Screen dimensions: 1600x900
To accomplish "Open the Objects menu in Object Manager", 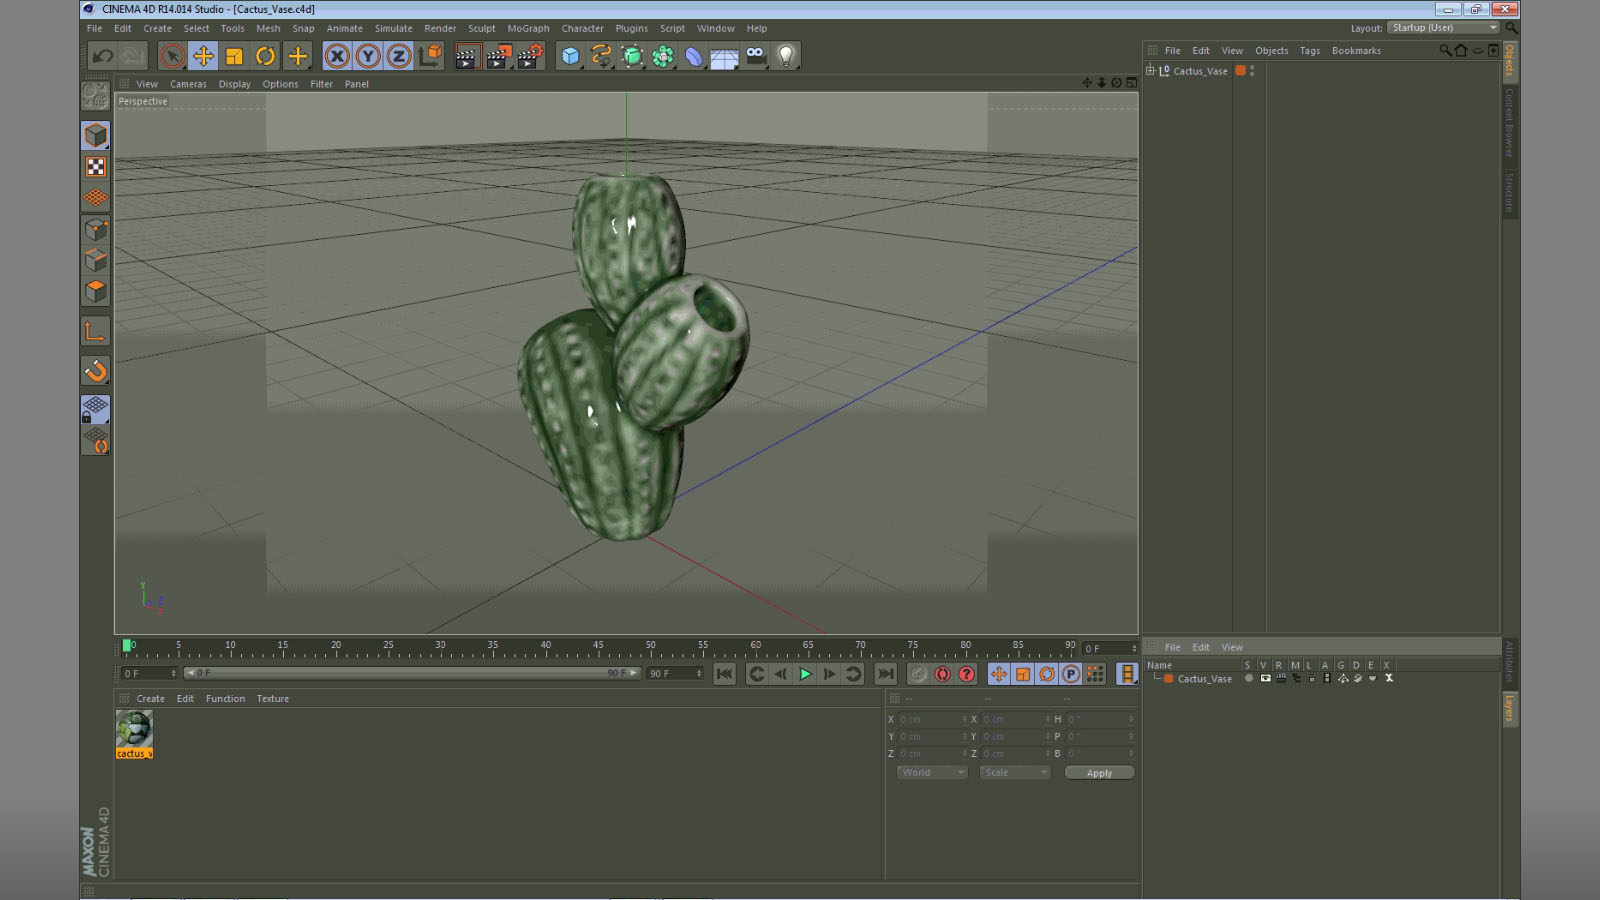I will pyautogui.click(x=1271, y=50).
